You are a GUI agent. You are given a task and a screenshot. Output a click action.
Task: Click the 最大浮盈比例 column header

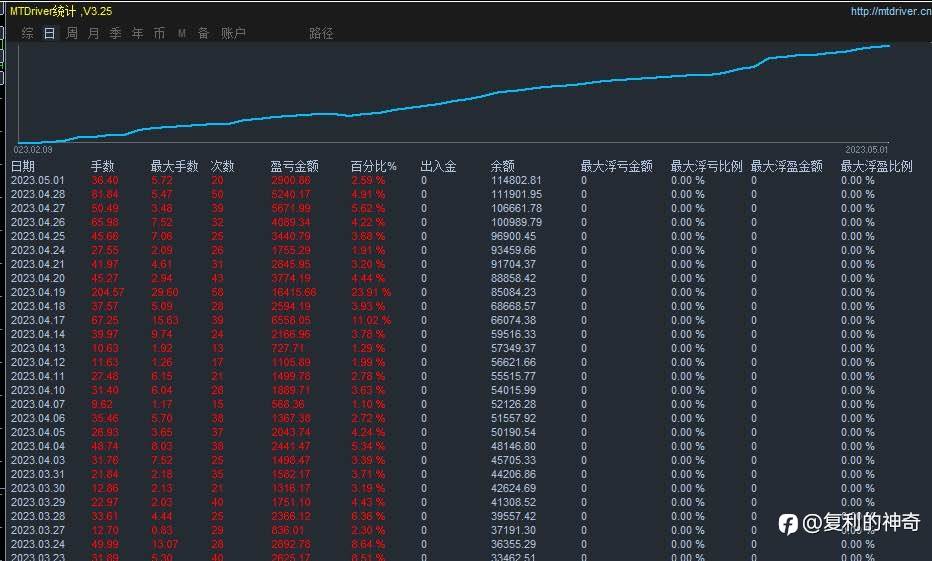tap(876, 166)
